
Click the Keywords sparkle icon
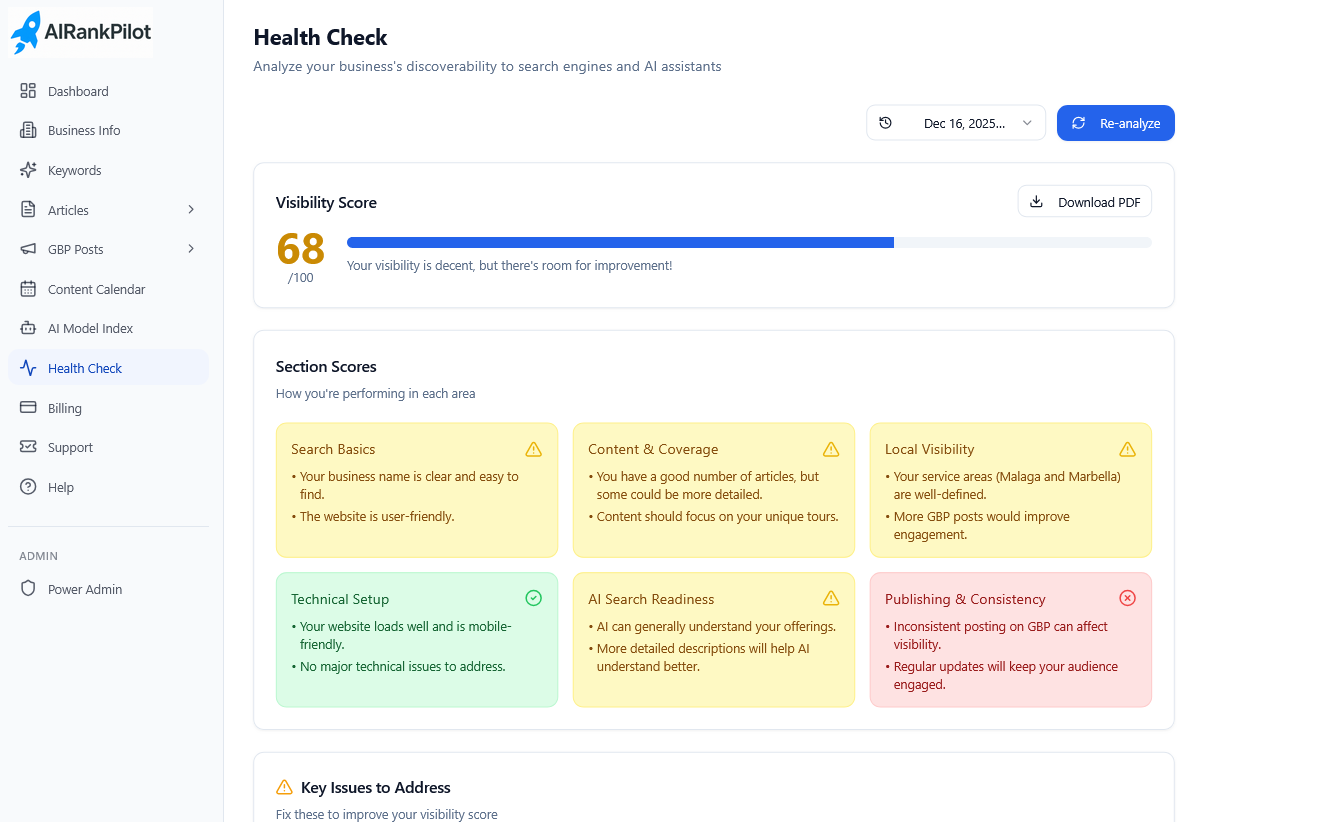28,170
